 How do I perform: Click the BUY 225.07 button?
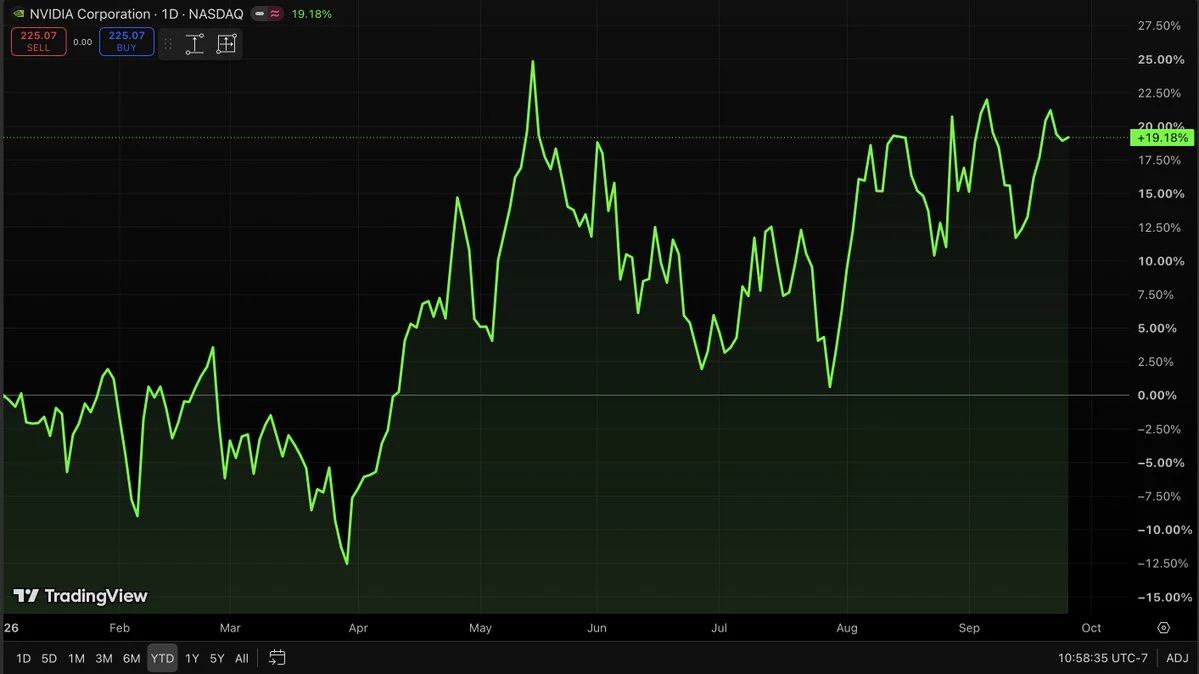tap(126, 41)
